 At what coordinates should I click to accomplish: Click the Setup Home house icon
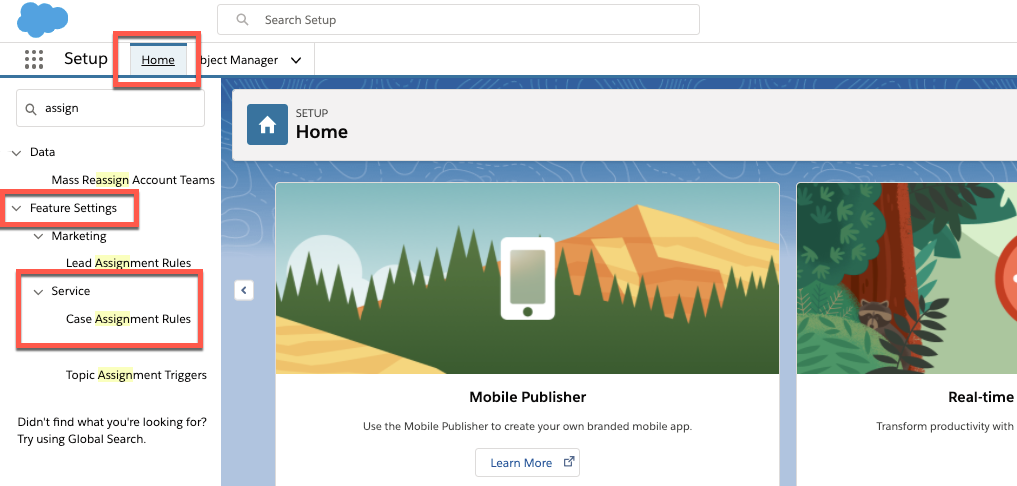click(x=267, y=125)
